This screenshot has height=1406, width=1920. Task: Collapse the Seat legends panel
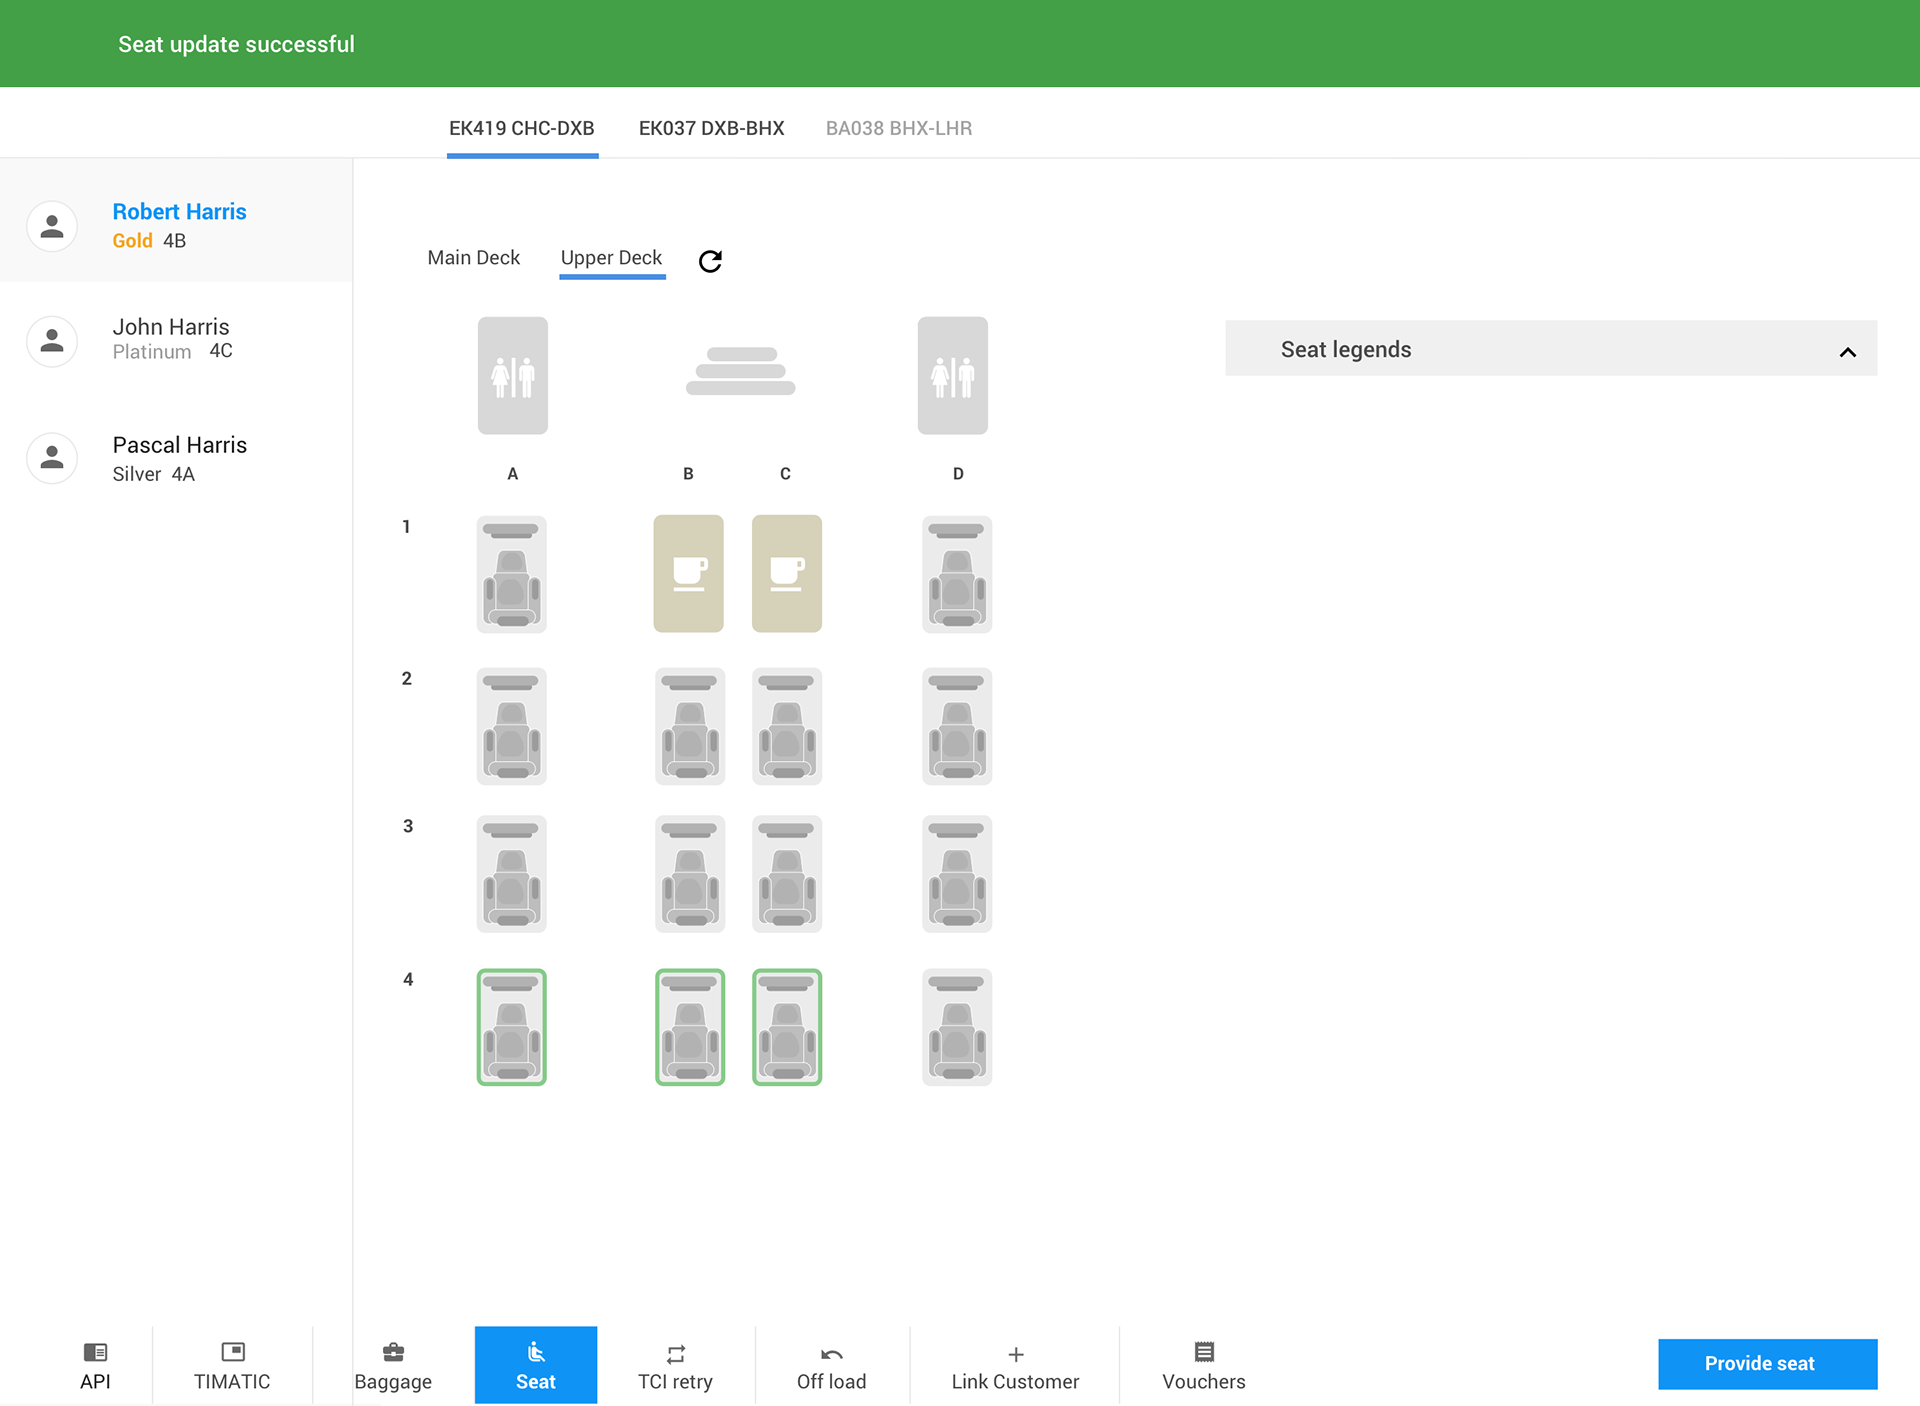tap(1847, 351)
